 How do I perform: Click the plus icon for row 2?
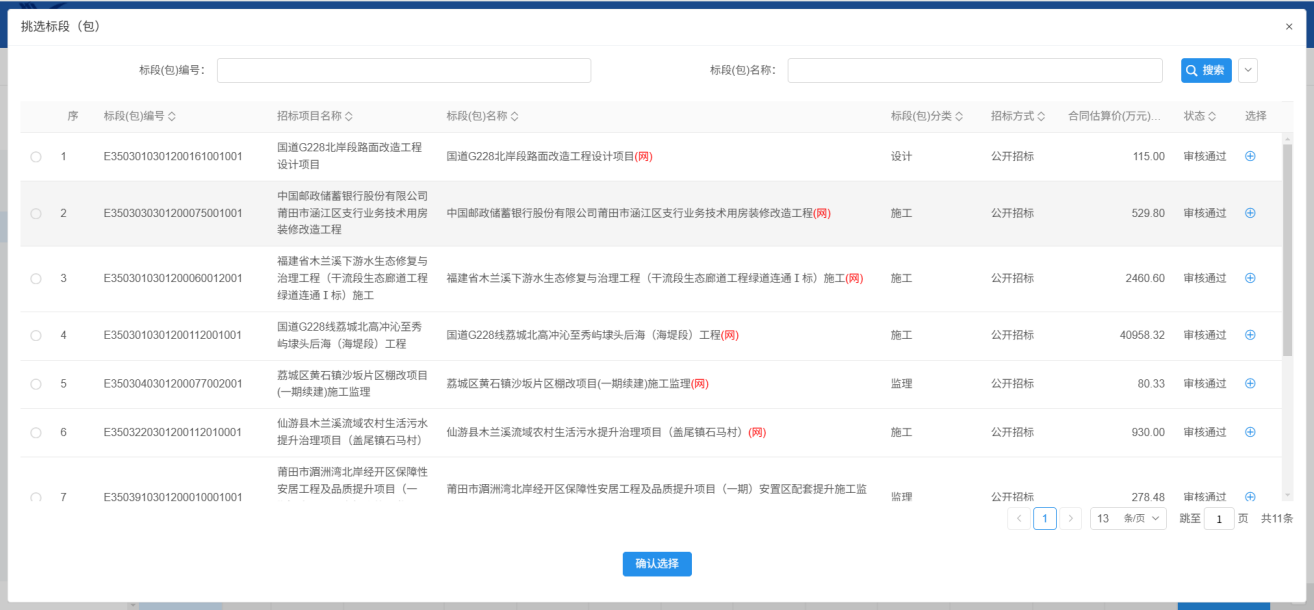(x=1250, y=213)
